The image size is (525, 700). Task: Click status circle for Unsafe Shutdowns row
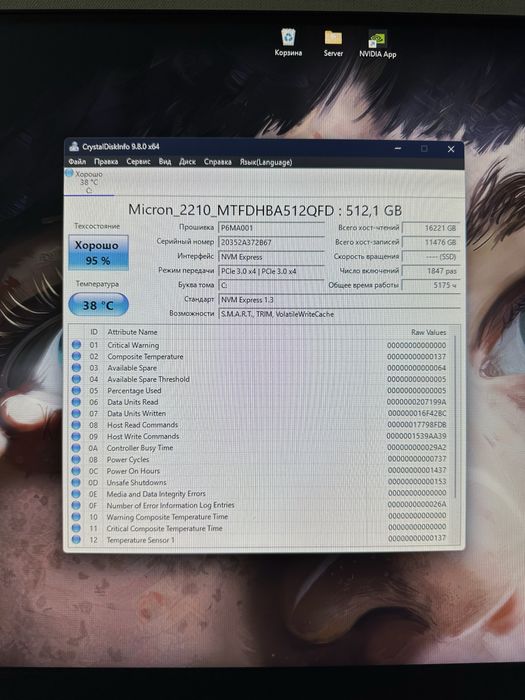tap(76, 483)
